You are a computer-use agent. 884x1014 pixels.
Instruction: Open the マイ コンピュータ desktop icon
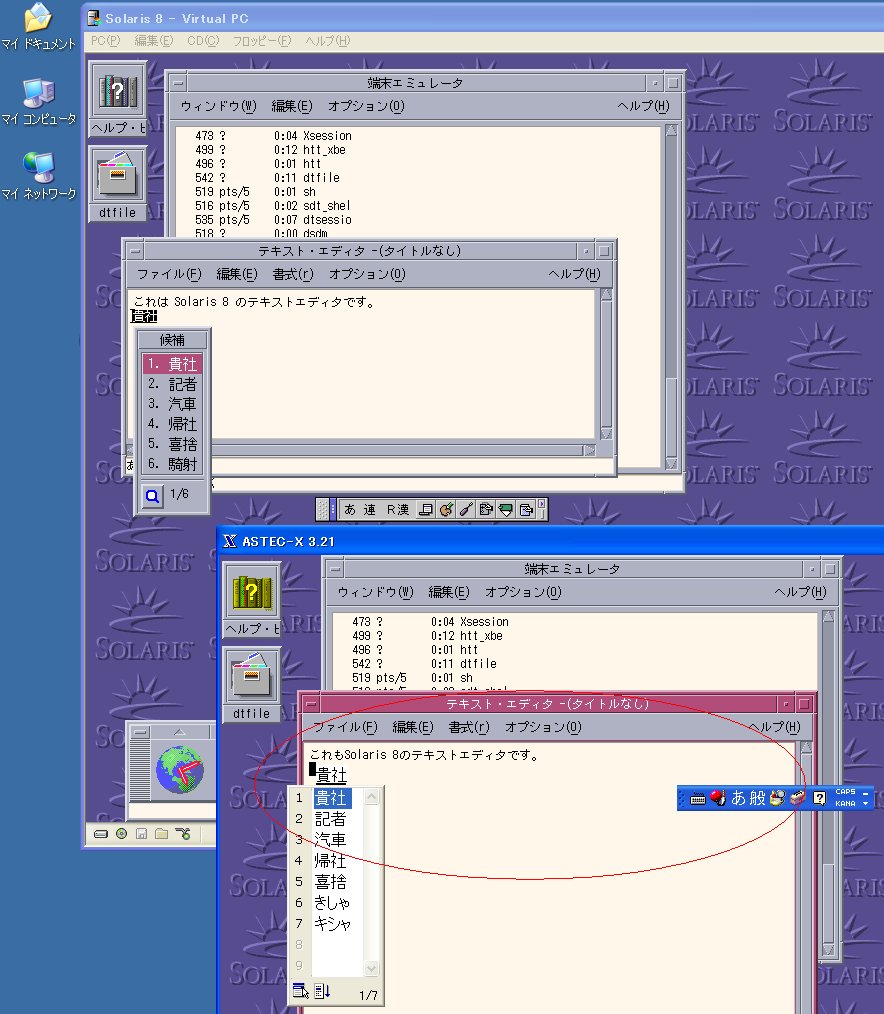pyautogui.click(x=38, y=102)
